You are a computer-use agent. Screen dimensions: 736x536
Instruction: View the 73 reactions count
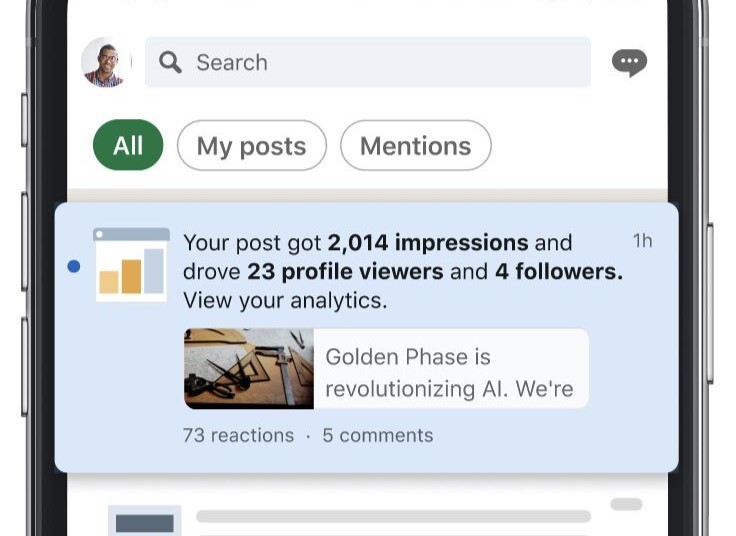pos(238,435)
